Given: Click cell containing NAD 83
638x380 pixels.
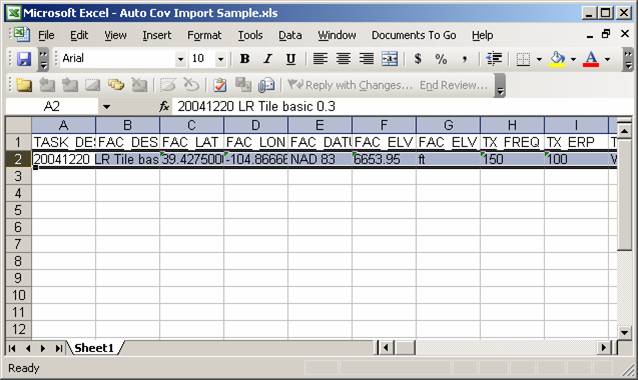Looking at the screenshot, I should click(320, 159).
